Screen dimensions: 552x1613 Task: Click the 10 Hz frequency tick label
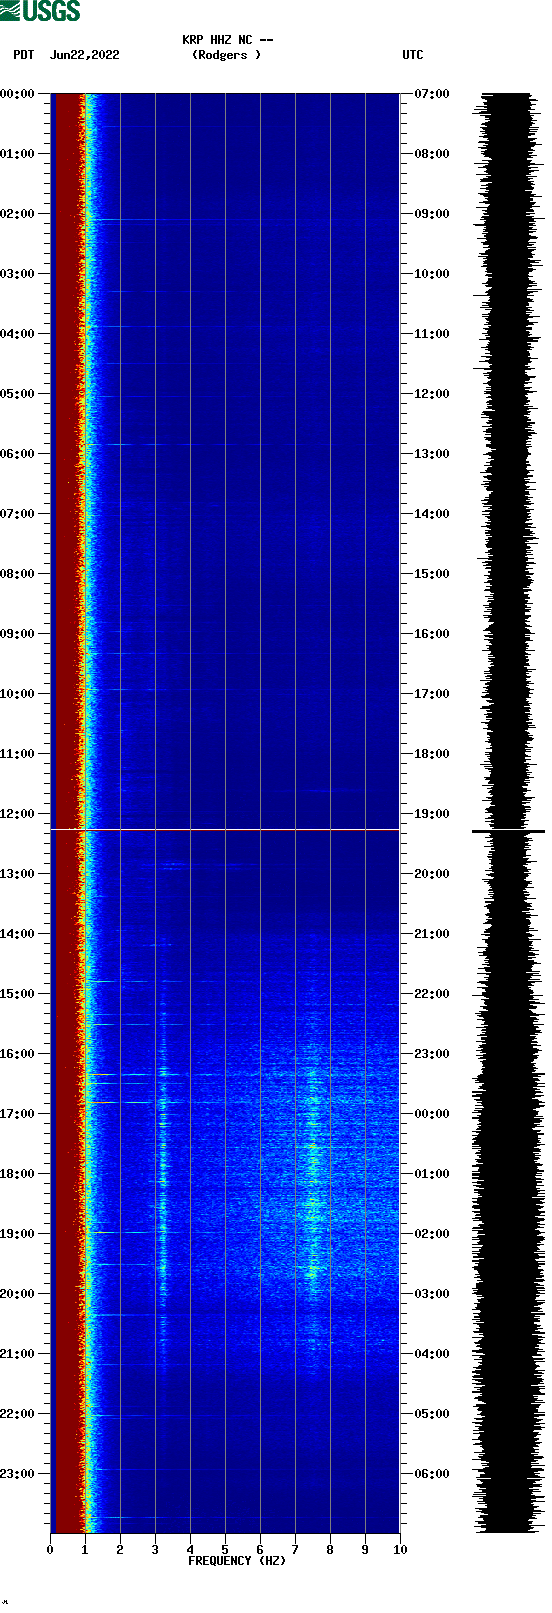tap(400, 1550)
